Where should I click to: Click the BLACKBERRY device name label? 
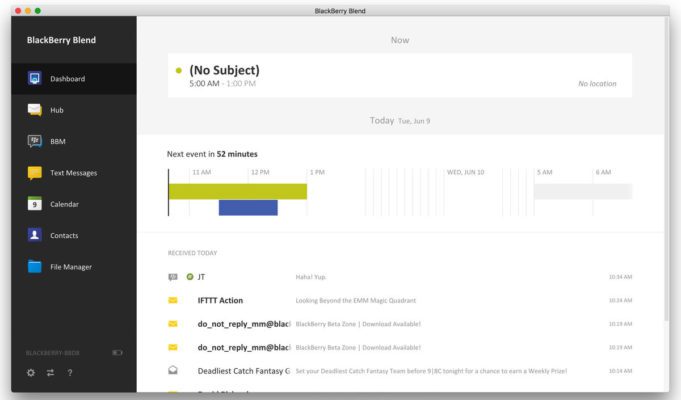(53, 353)
